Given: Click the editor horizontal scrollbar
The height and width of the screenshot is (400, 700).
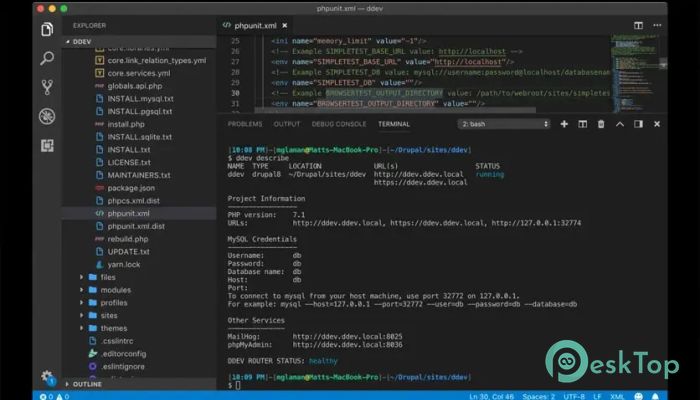Looking at the screenshot, I should click(395, 110).
